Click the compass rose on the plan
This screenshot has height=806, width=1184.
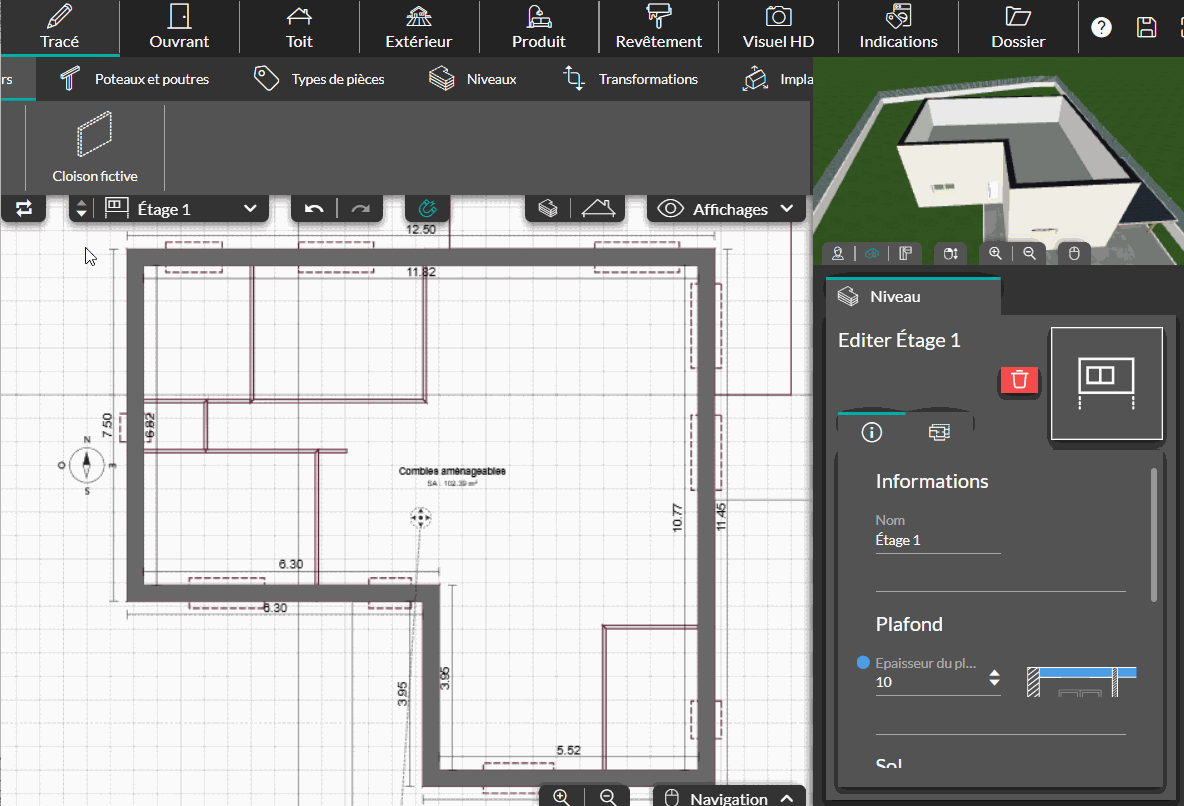coord(87,465)
